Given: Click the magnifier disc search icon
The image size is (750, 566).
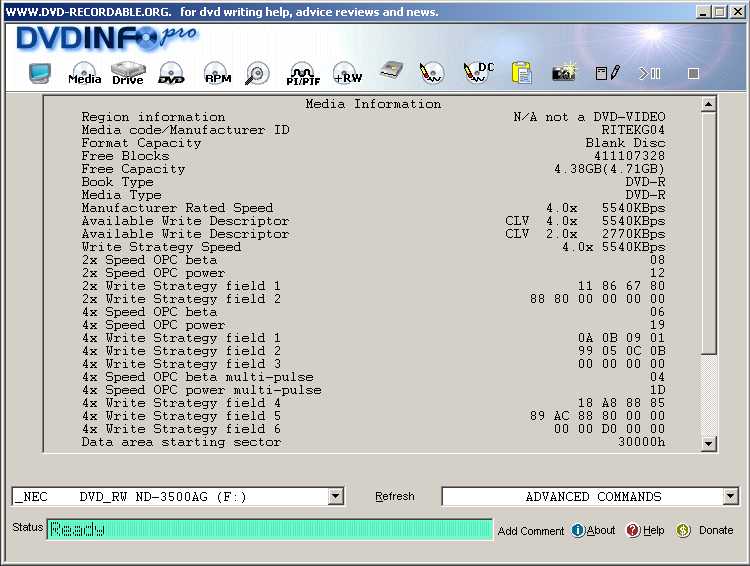Looking at the screenshot, I should point(257,74).
